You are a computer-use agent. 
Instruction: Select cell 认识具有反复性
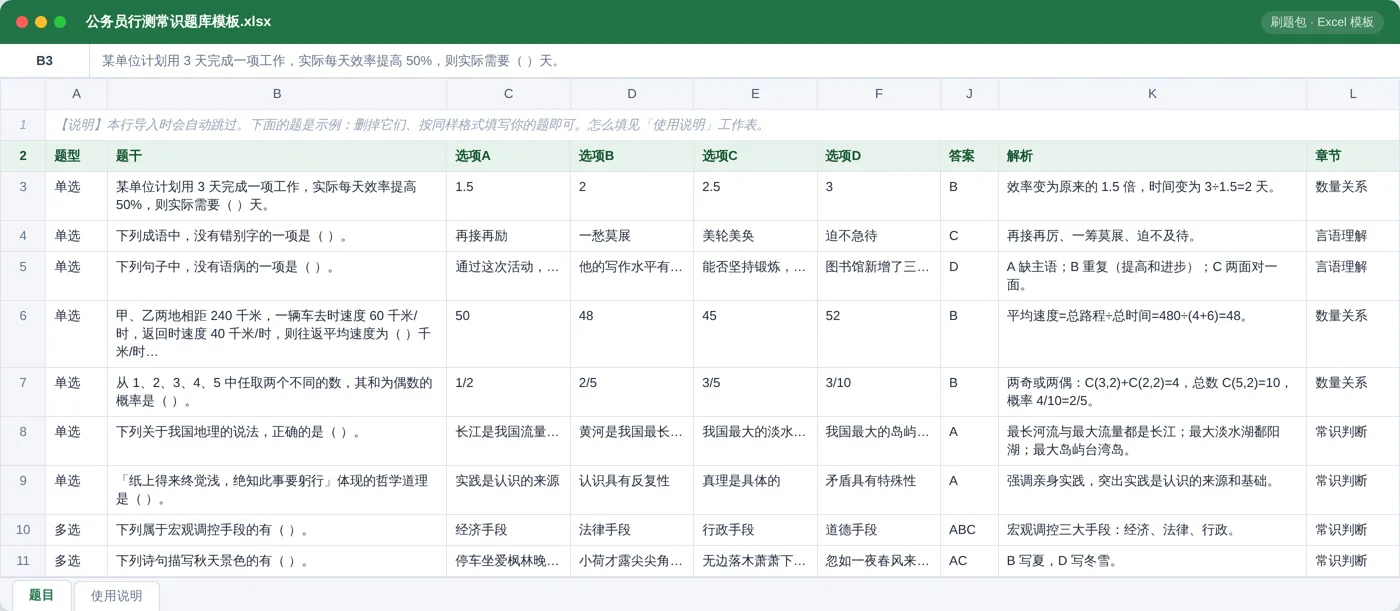tap(632, 490)
